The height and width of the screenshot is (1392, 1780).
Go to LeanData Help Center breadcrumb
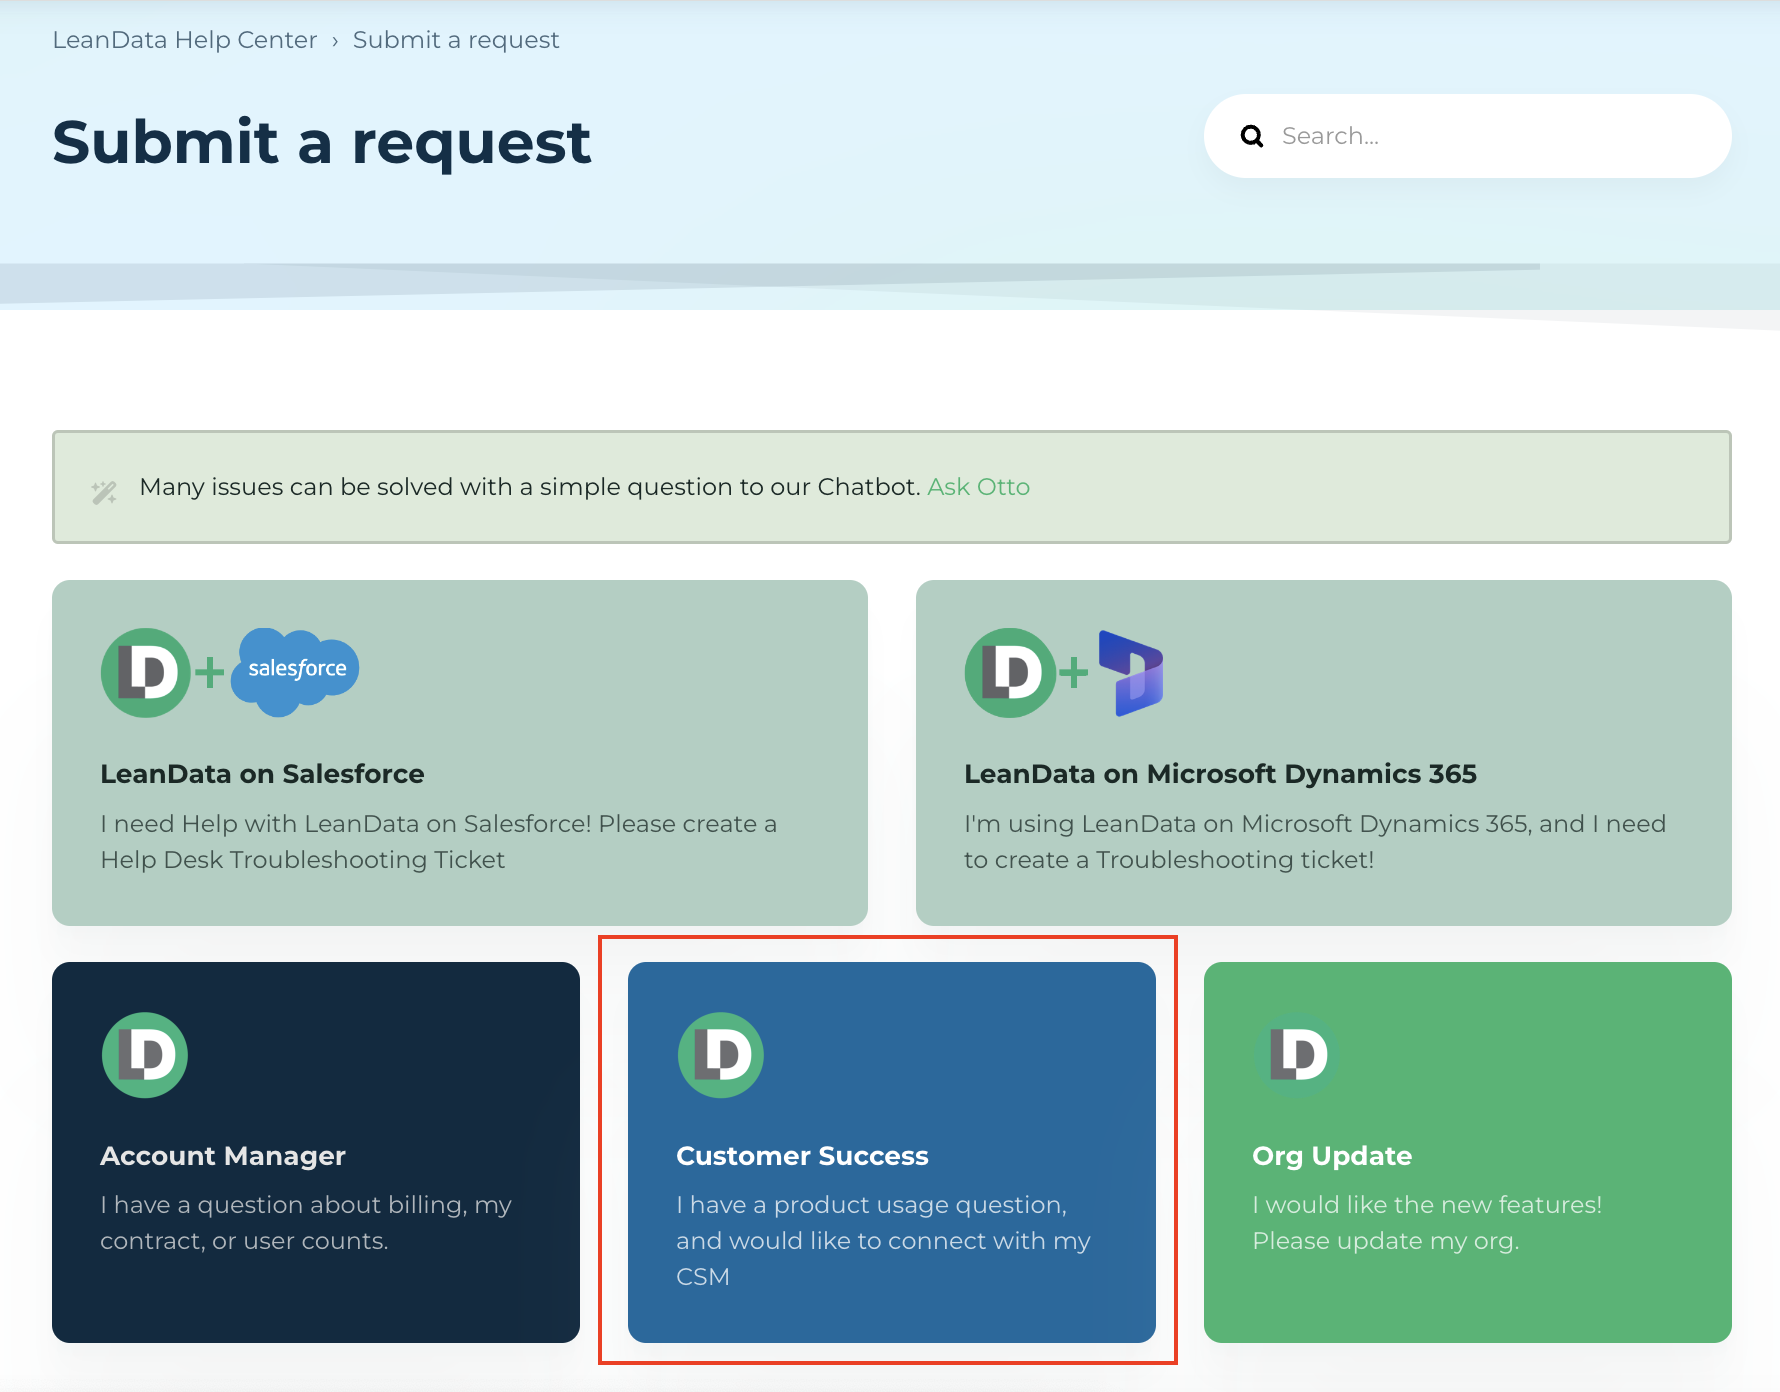184,40
